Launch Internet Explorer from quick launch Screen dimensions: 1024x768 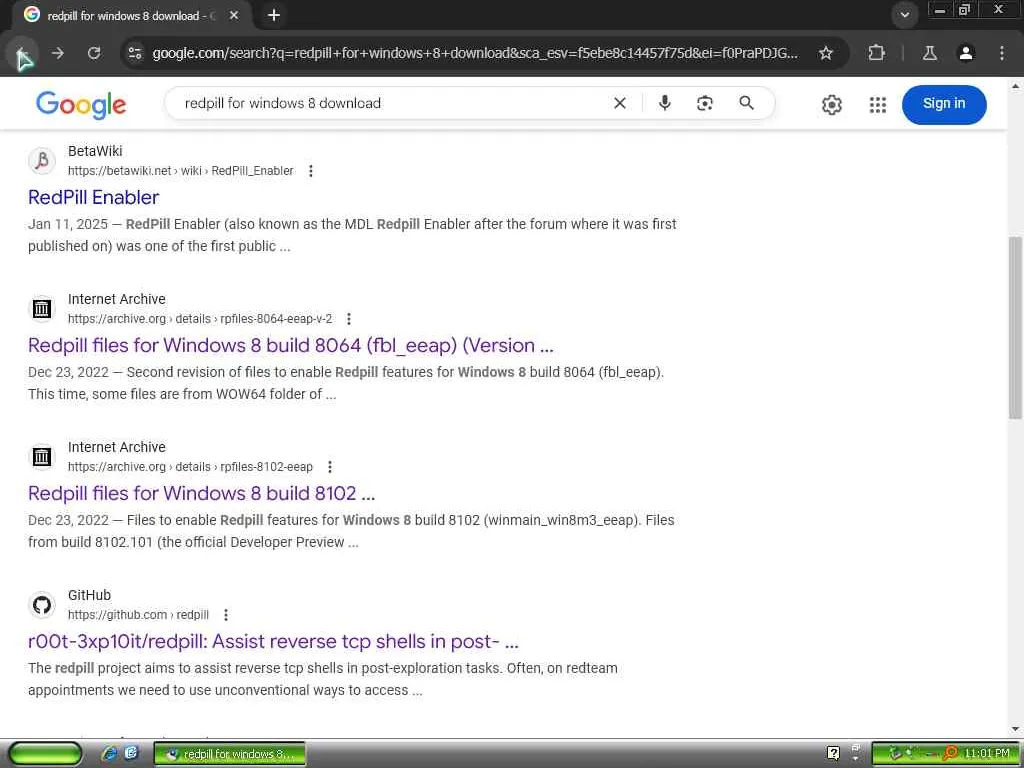click(x=110, y=754)
